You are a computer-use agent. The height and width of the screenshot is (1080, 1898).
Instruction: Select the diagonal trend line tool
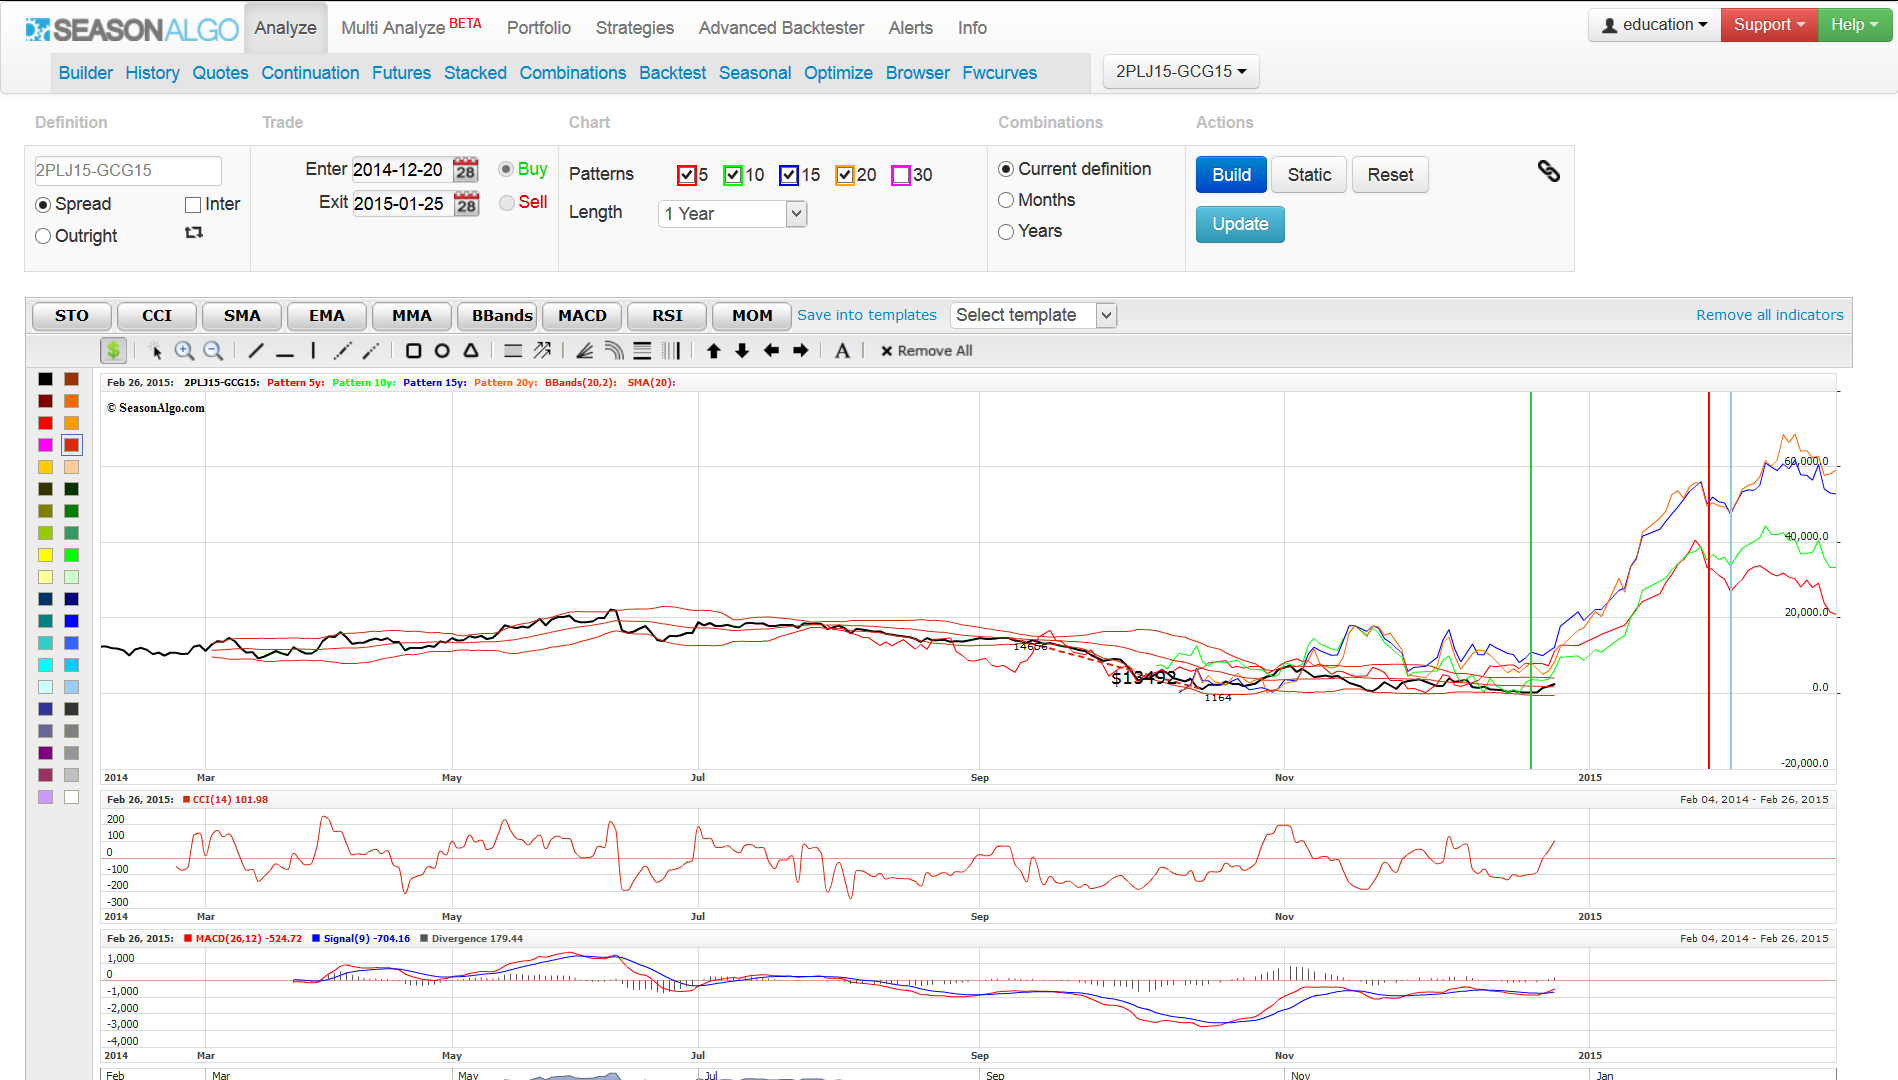[x=256, y=351]
